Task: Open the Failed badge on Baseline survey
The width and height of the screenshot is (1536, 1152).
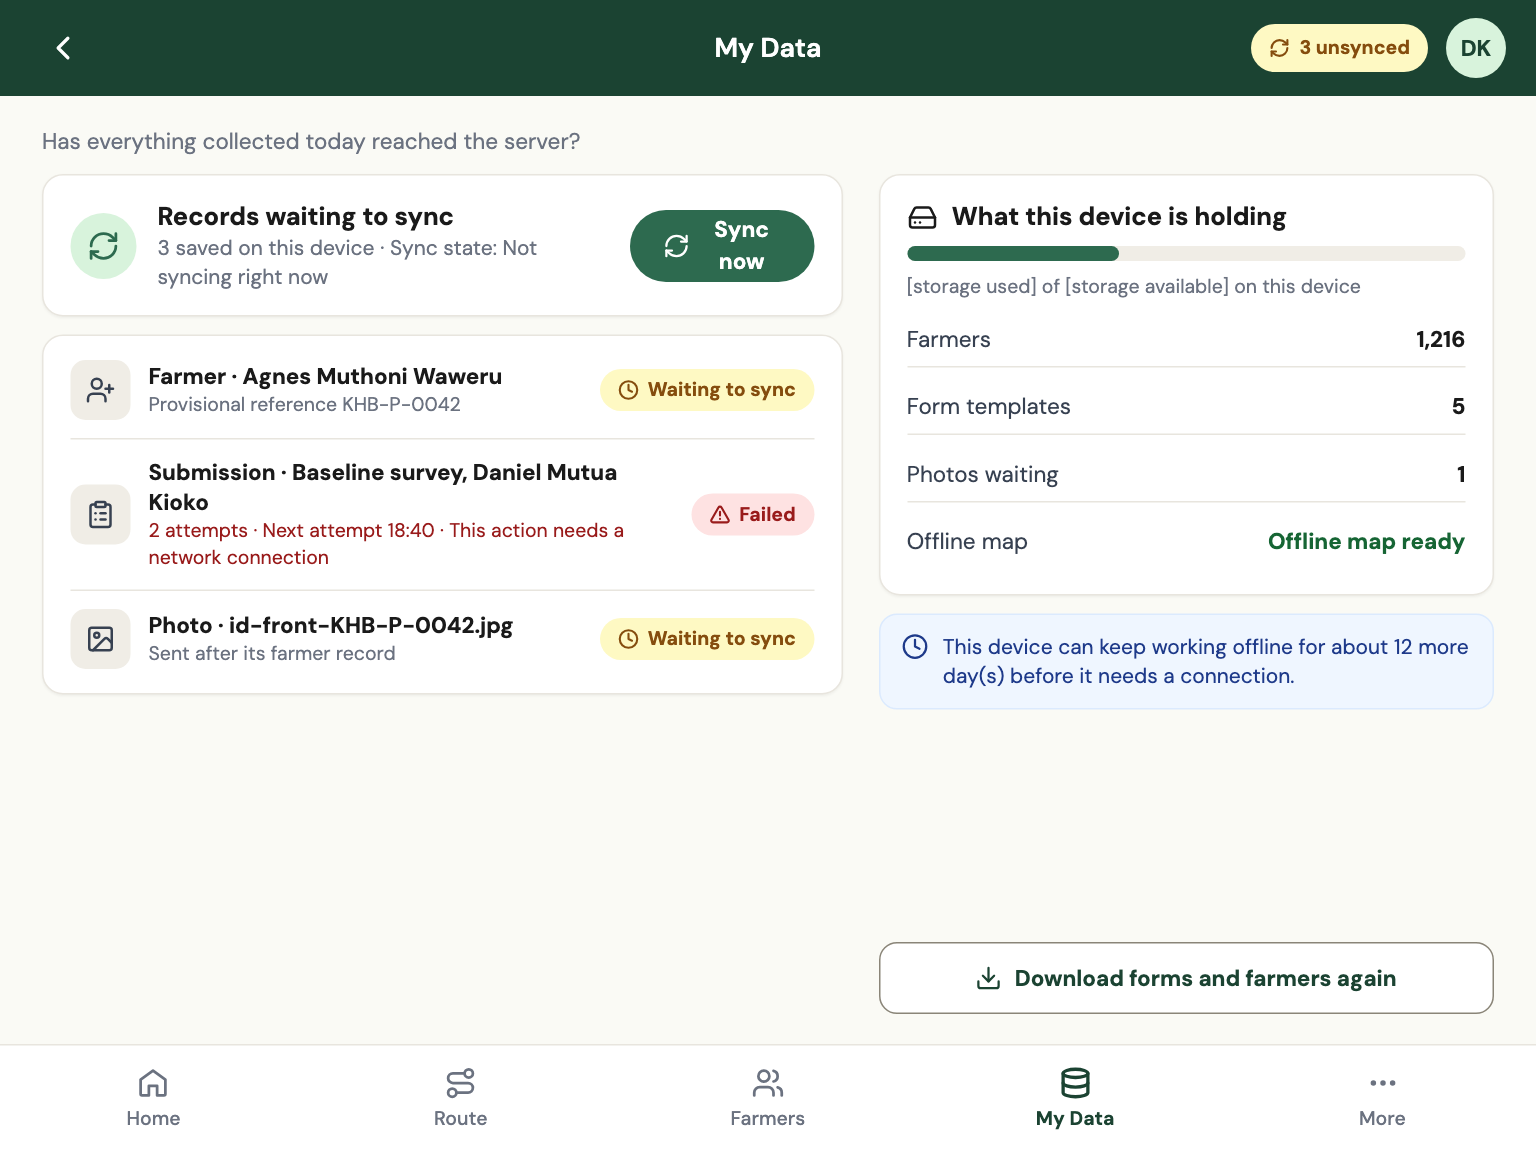Action: tap(753, 515)
